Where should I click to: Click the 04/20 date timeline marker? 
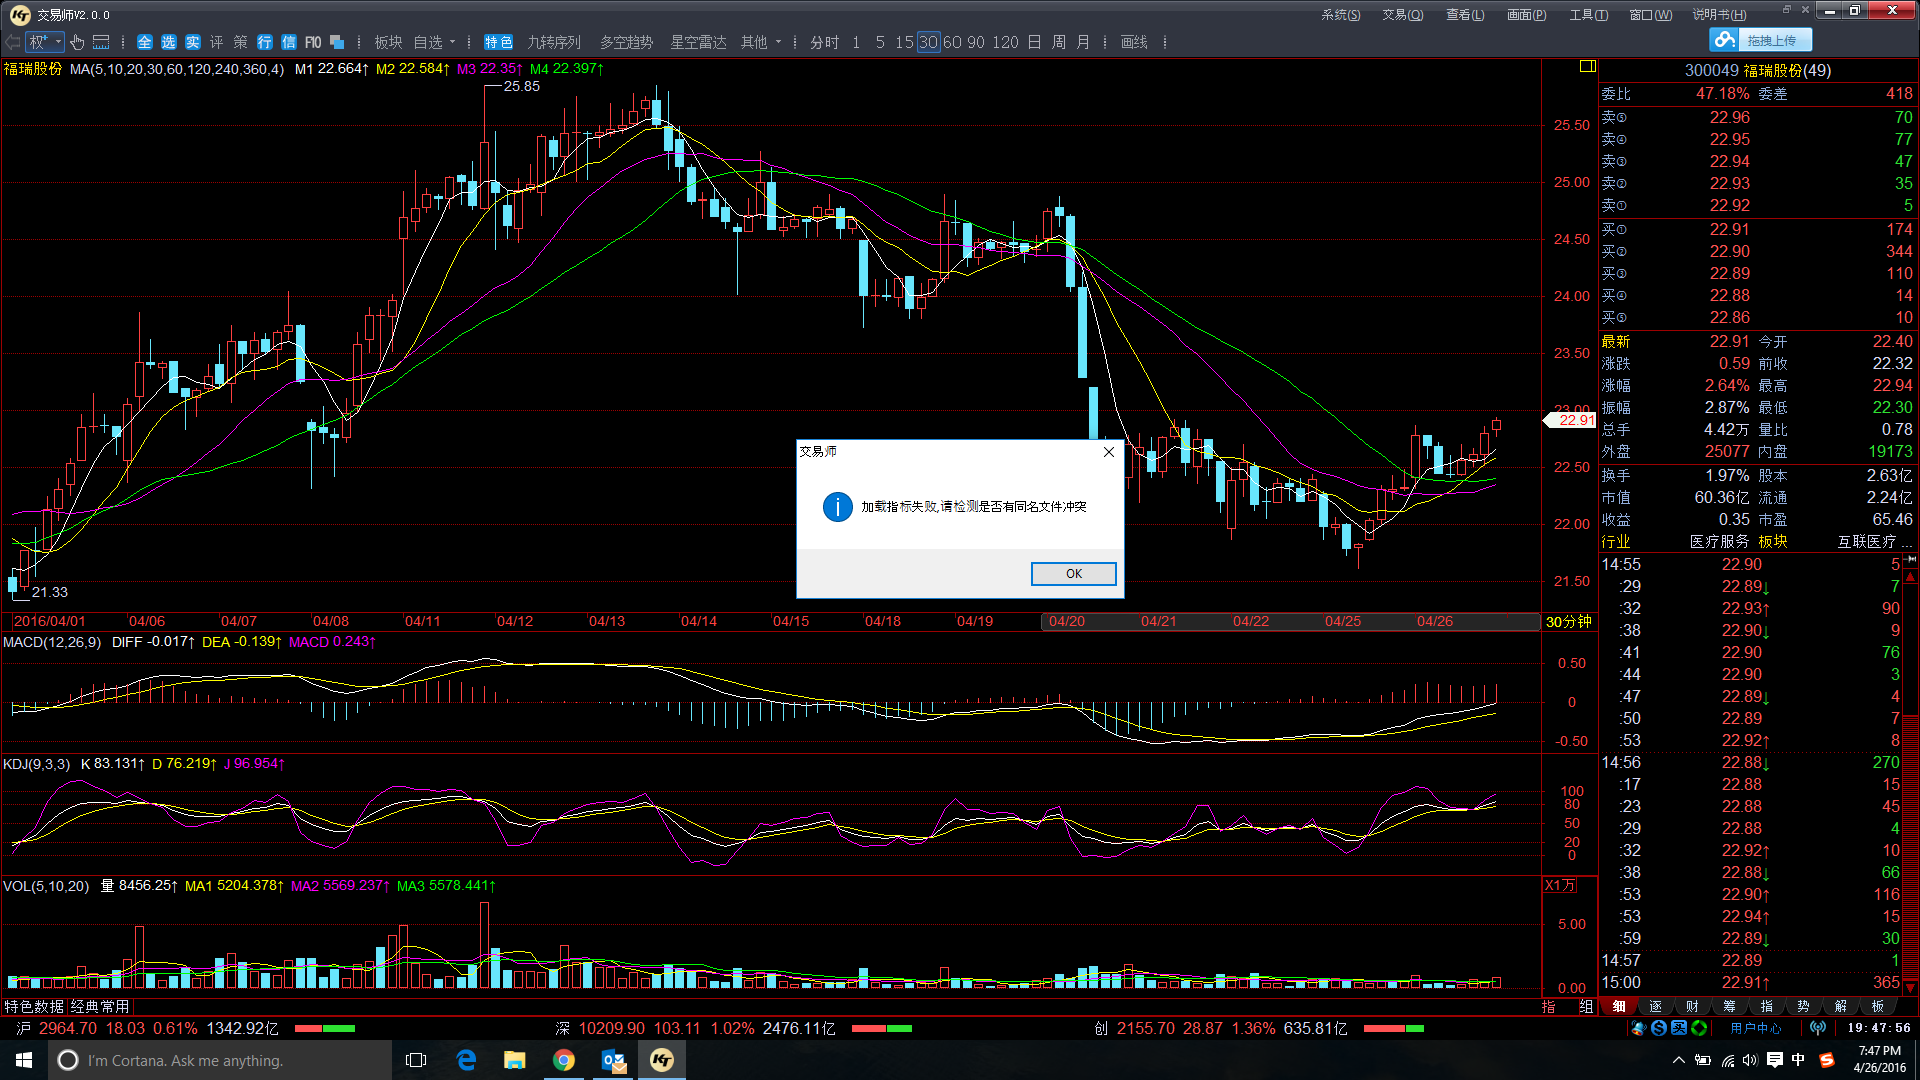[x=1067, y=621]
